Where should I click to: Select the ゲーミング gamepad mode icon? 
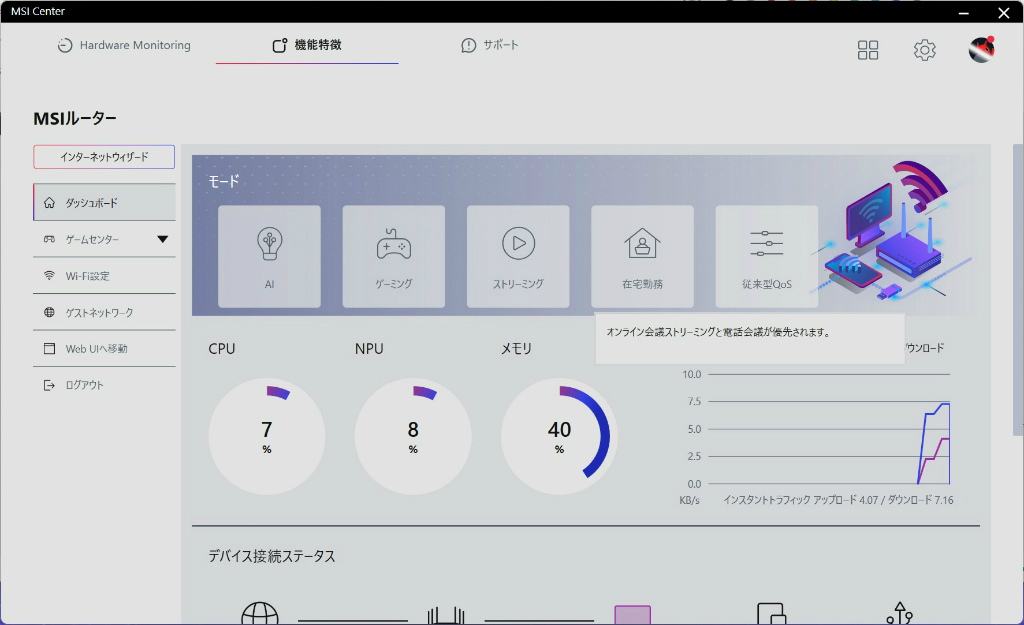click(394, 244)
